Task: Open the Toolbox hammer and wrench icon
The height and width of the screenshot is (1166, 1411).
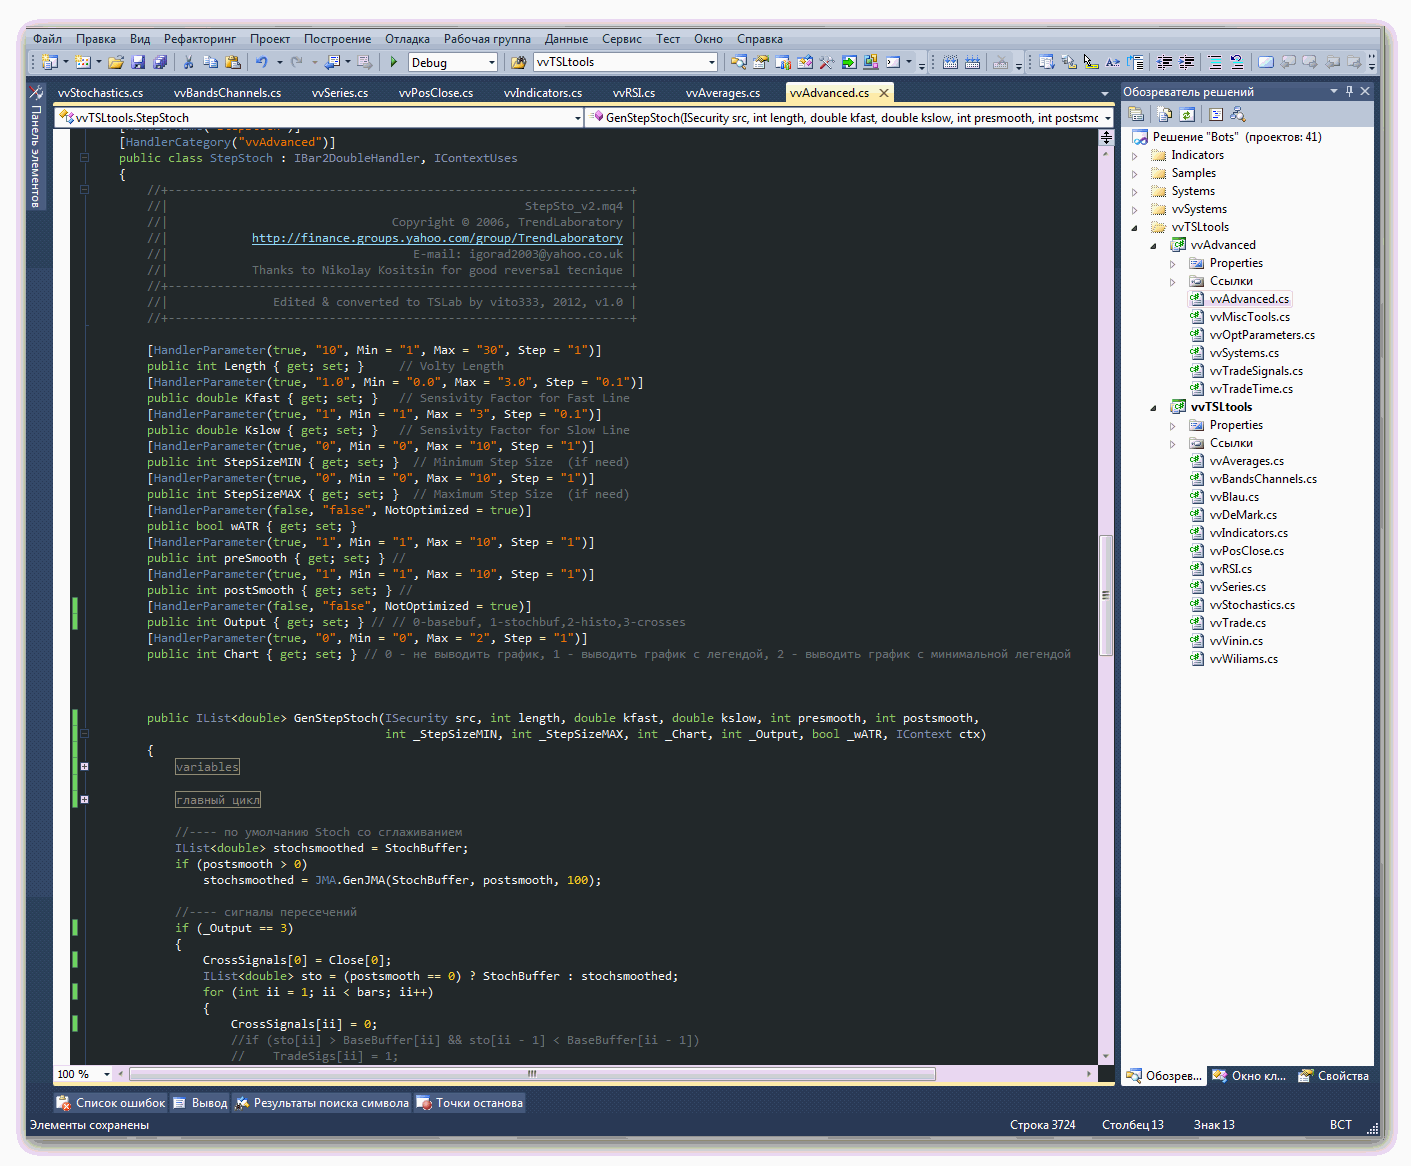Action: pos(827,62)
